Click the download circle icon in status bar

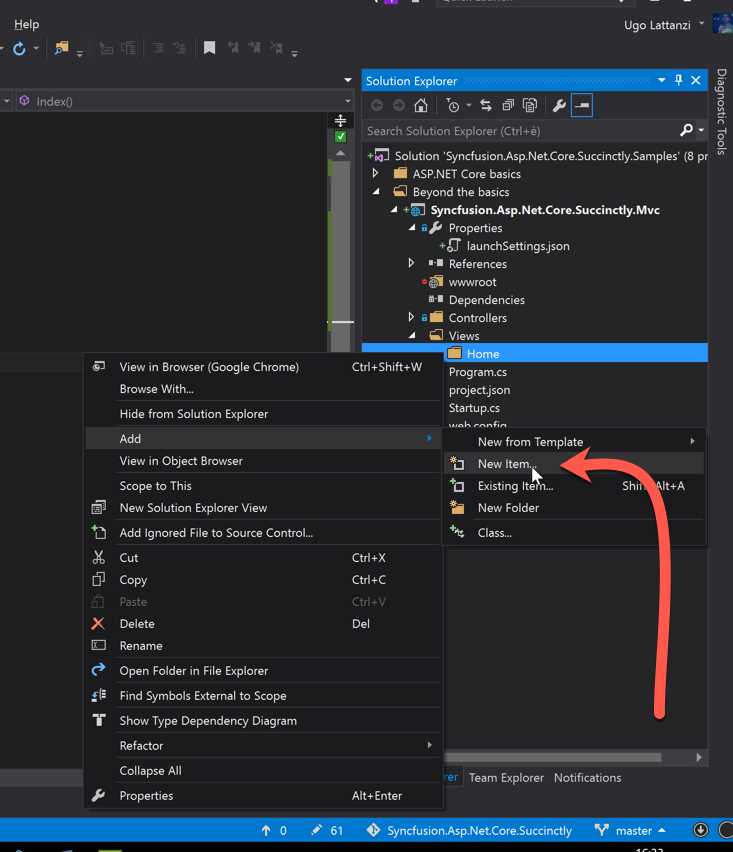[x=701, y=830]
